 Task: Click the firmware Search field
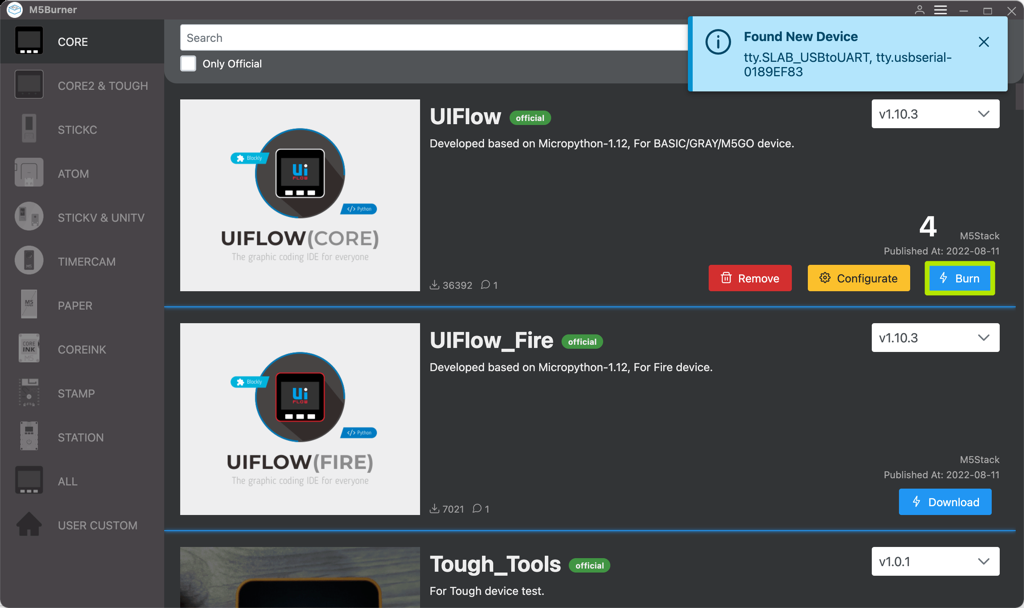click(434, 38)
